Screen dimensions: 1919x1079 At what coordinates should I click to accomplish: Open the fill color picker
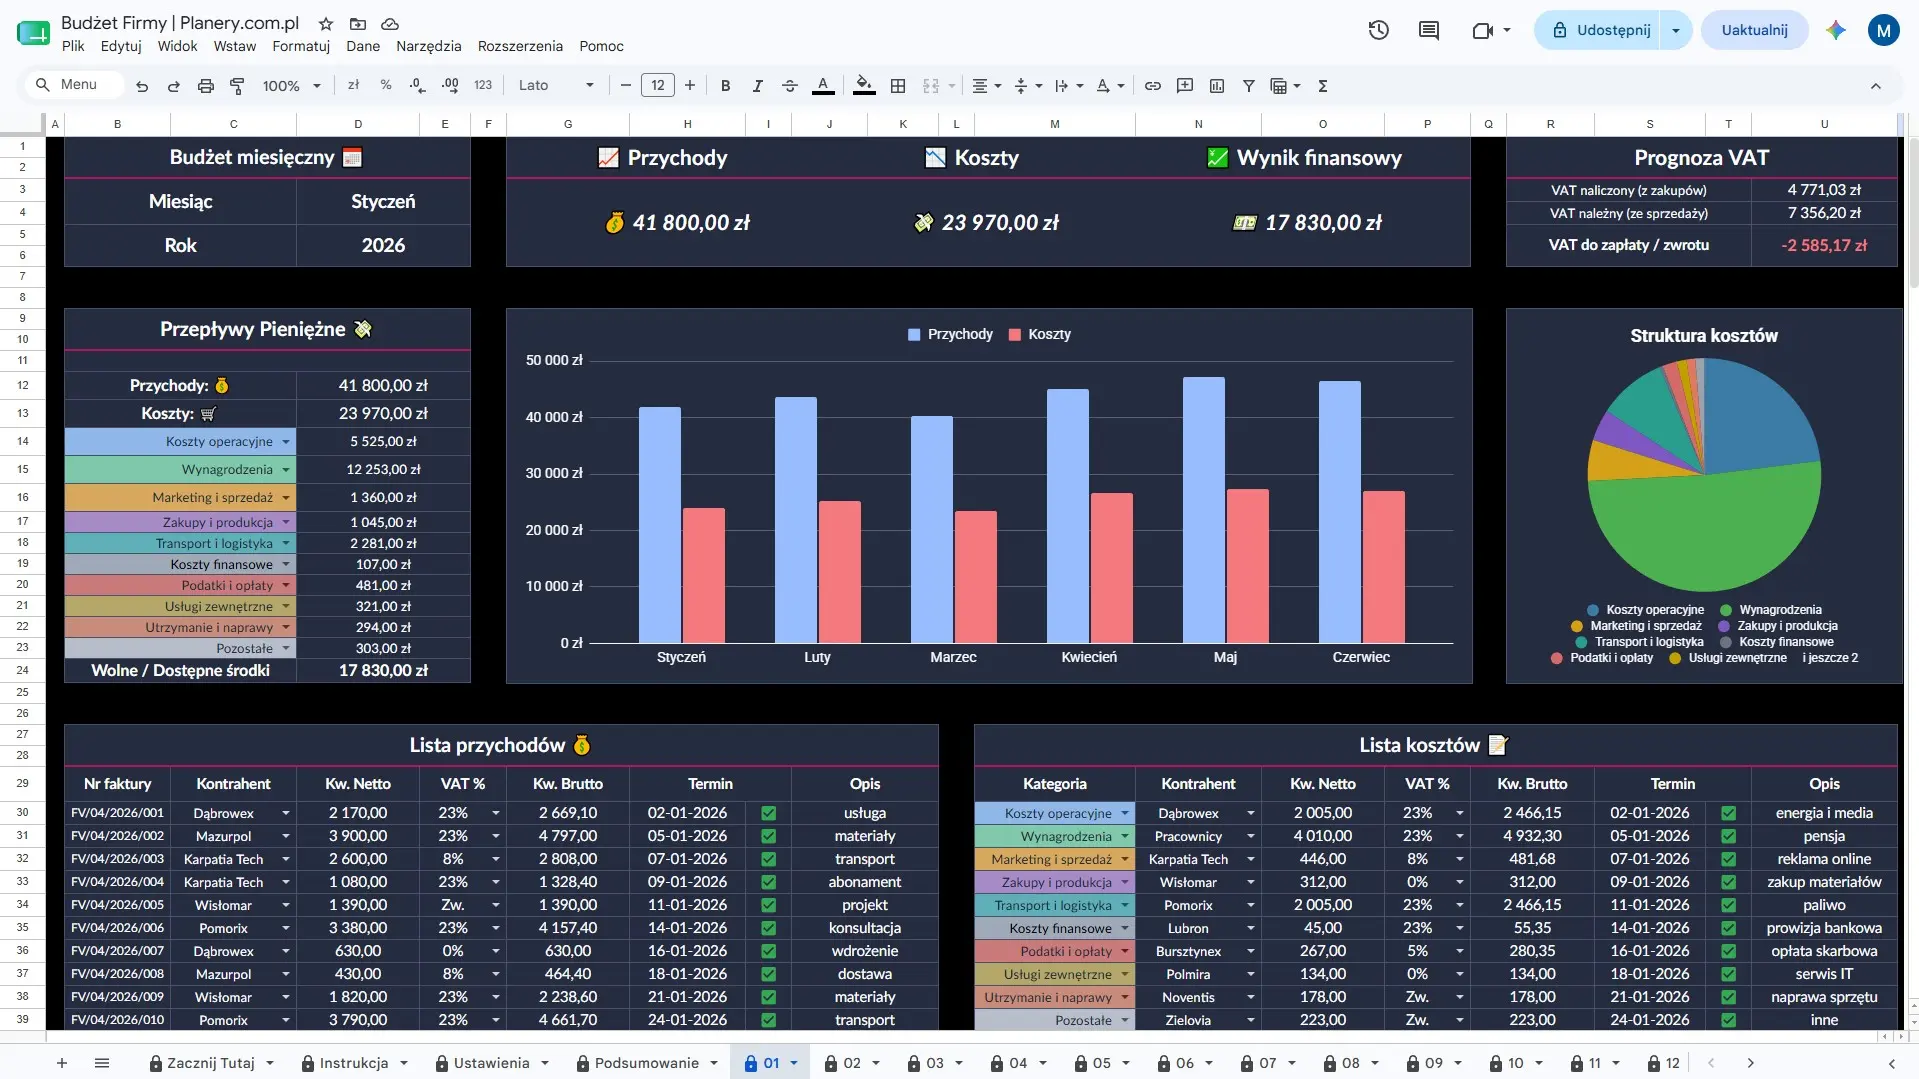pyautogui.click(x=865, y=86)
